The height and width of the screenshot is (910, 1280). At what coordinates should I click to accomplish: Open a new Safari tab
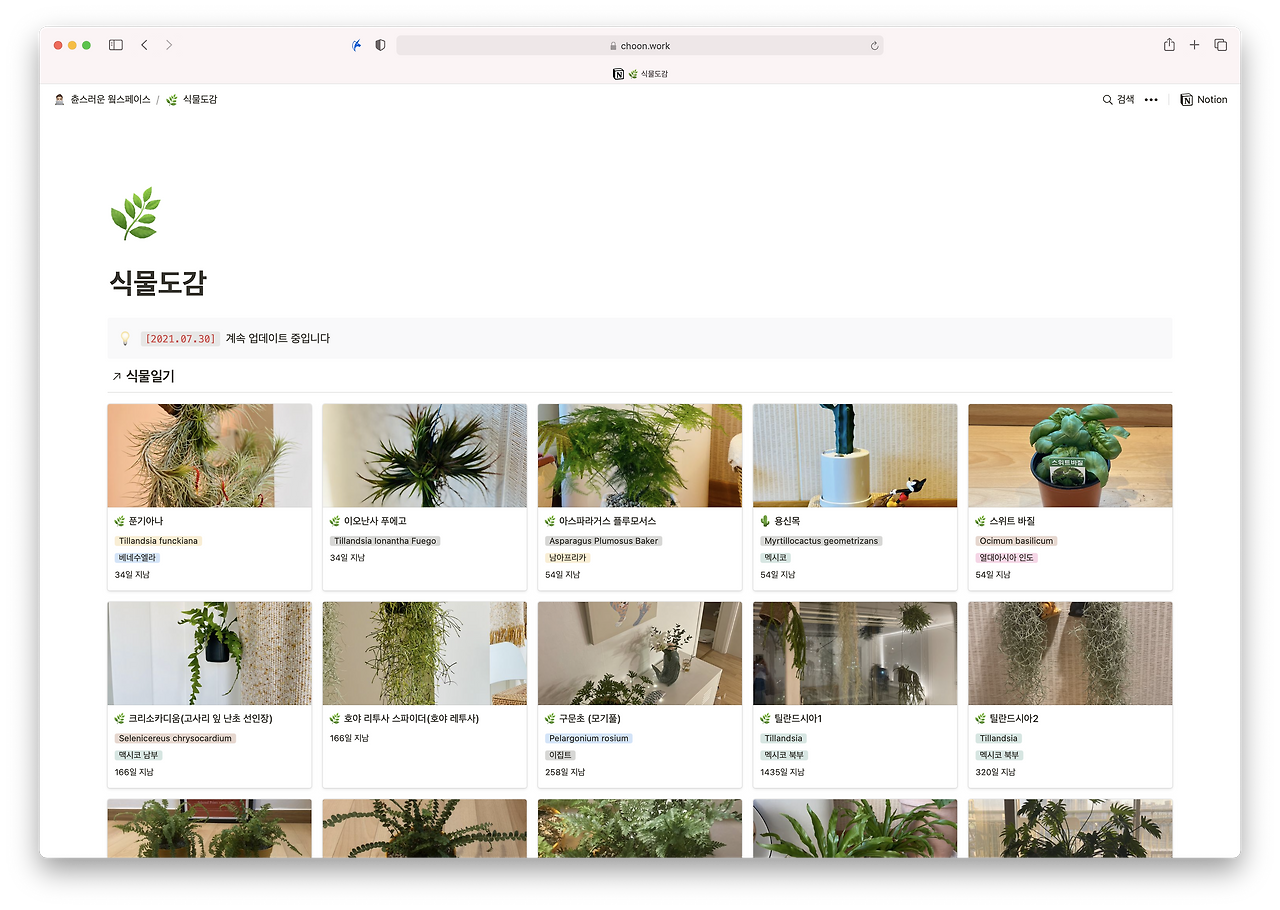click(1194, 45)
